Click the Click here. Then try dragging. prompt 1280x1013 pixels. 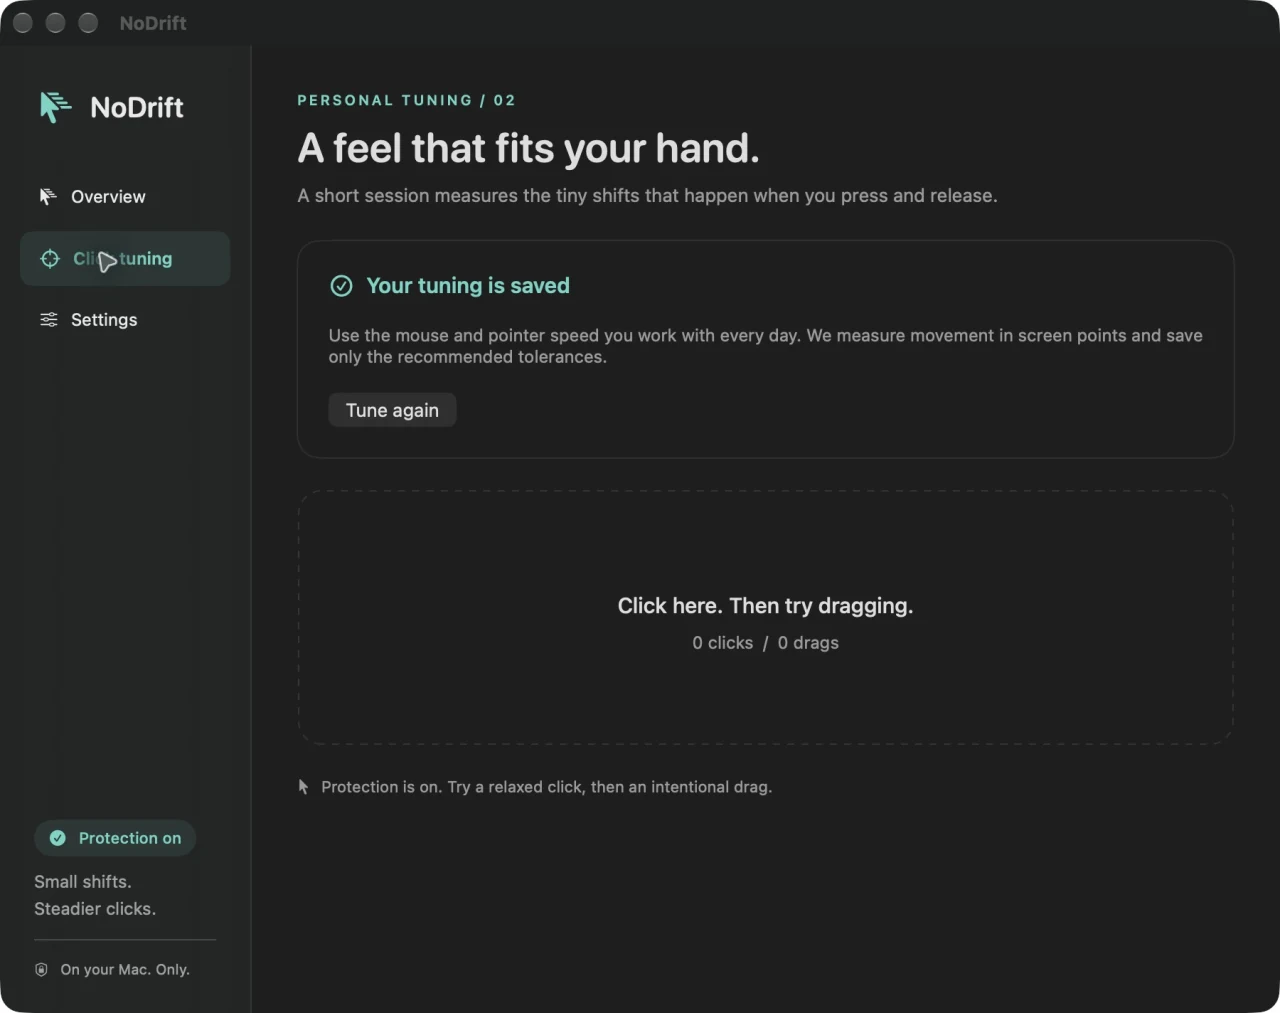pos(765,606)
